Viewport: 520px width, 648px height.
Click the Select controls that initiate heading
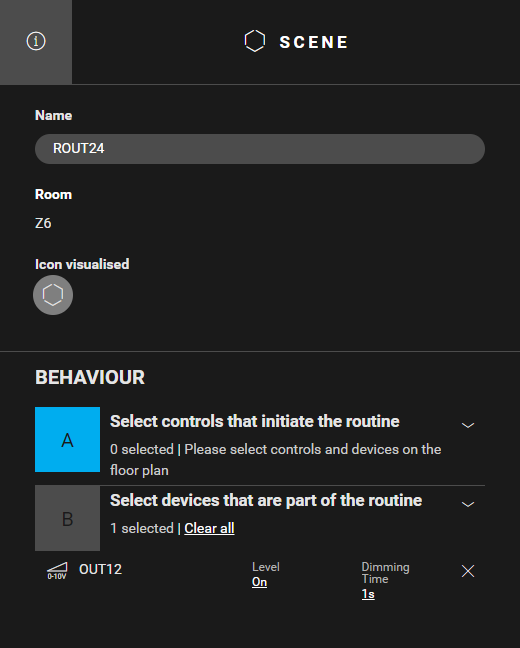coord(255,422)
